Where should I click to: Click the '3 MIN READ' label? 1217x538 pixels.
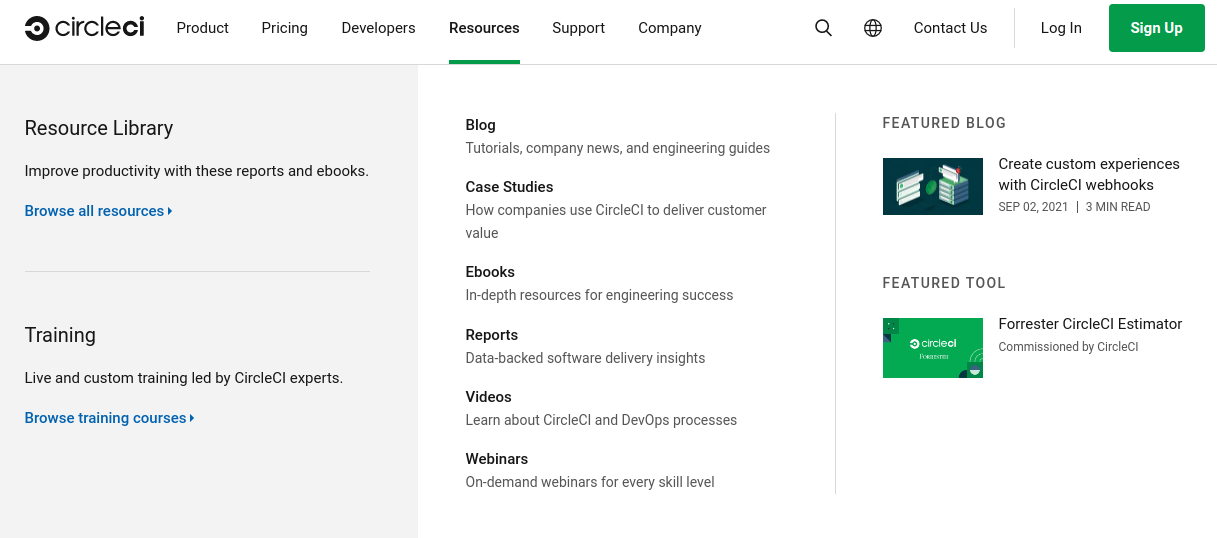(1118, 207)
